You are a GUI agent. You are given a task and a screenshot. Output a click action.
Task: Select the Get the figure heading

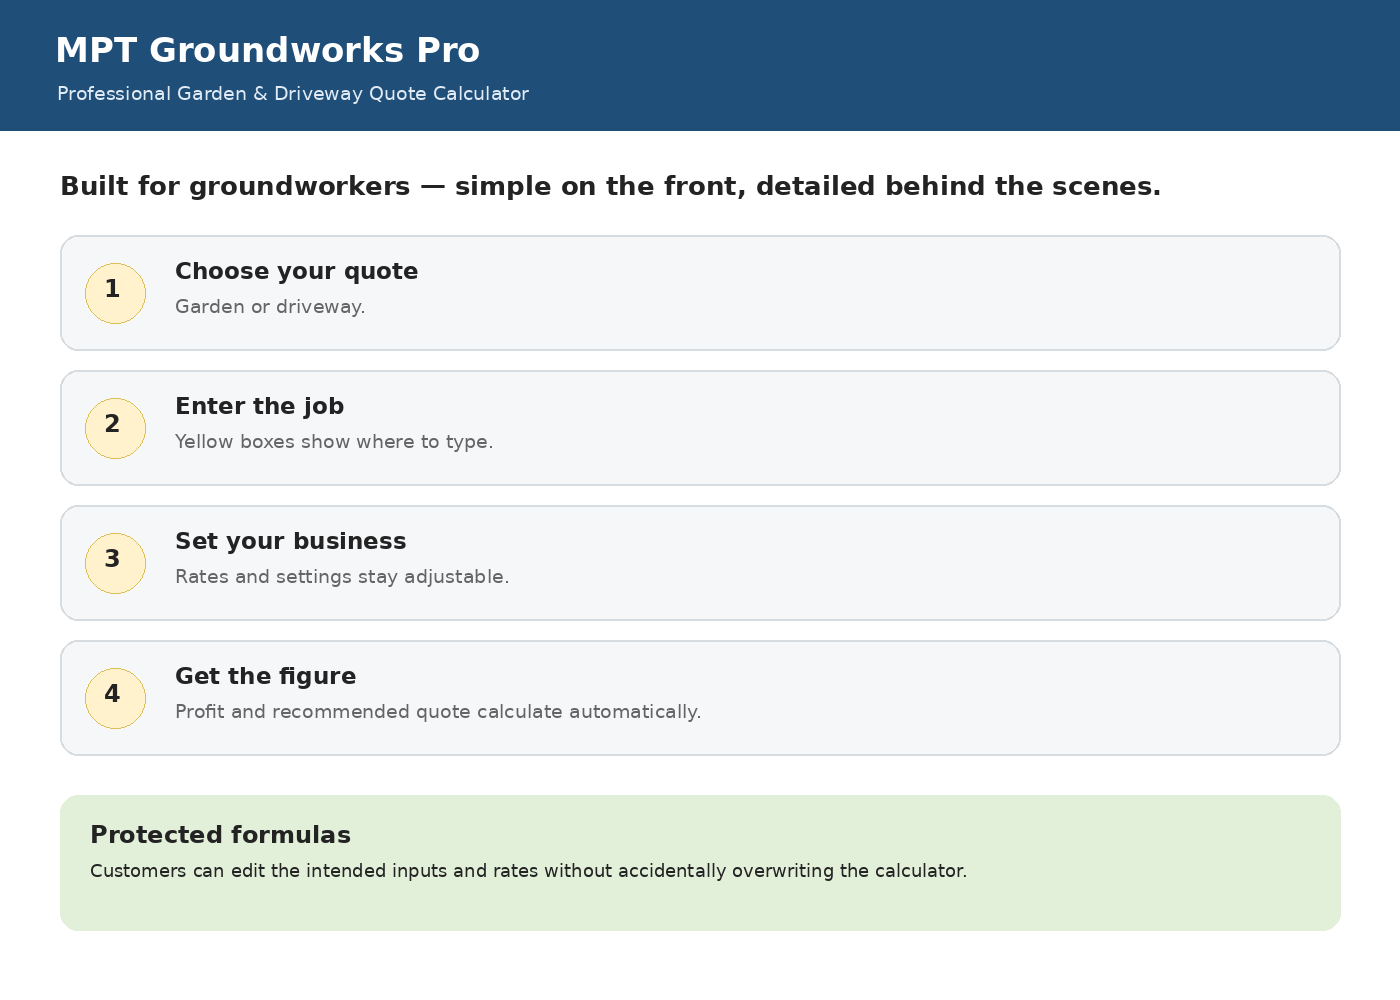point(265,677)
